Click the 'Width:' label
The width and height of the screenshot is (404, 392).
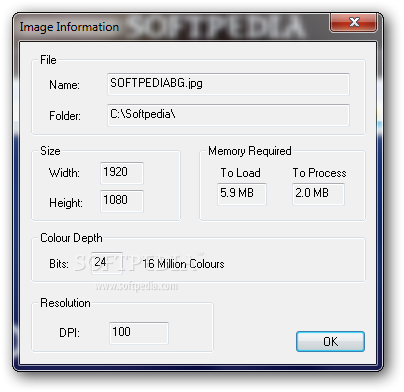[64, 173]
